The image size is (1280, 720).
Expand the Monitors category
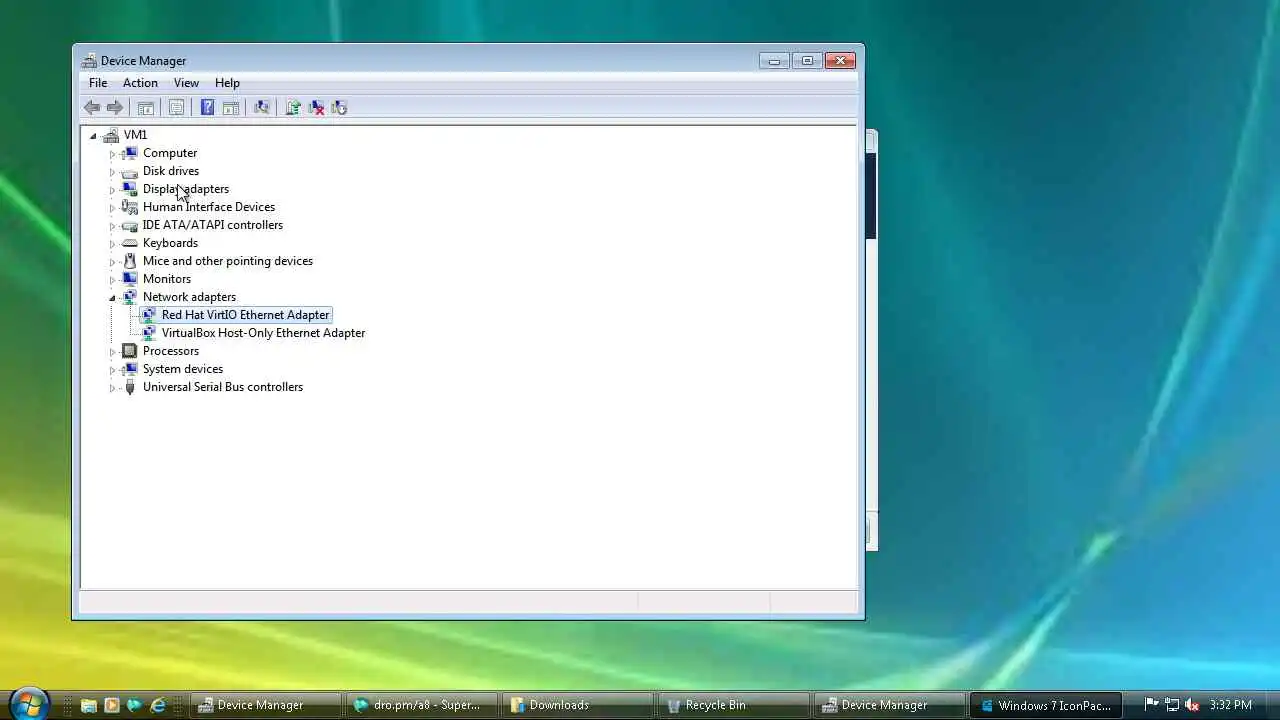(x=112, y=279)
